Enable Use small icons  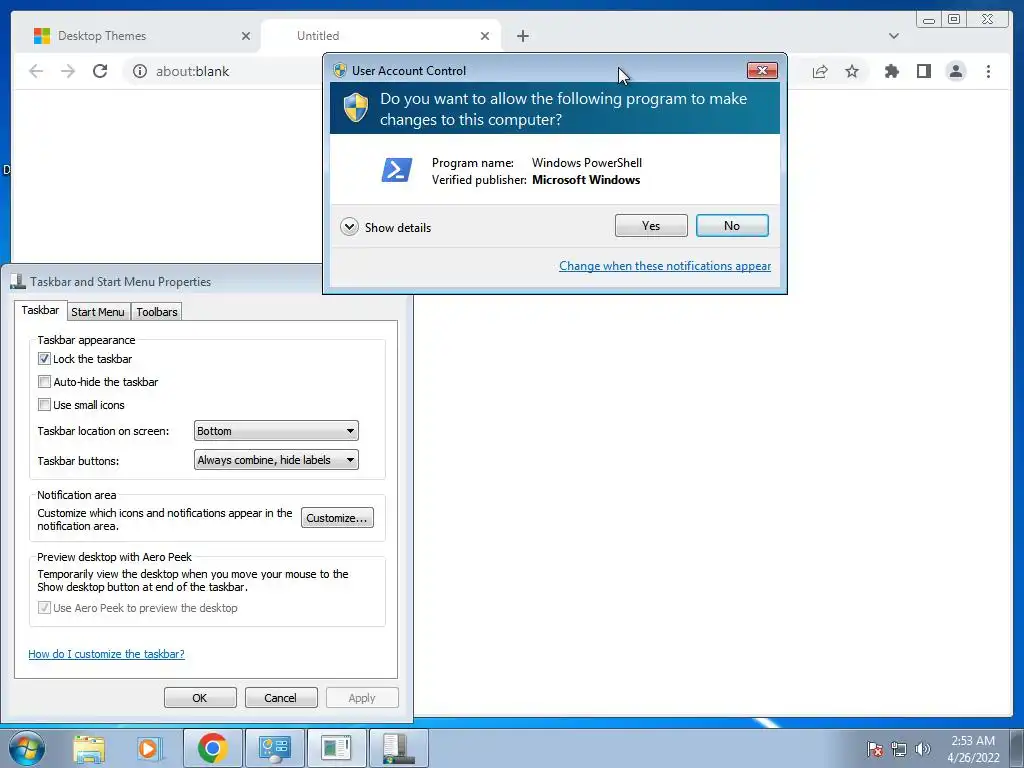point(44,404)
